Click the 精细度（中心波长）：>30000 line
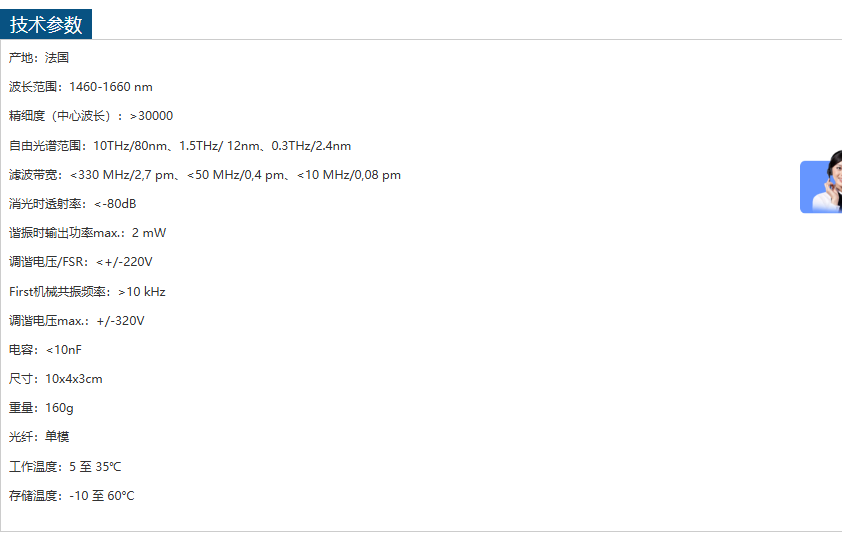Image resolution: width=842 pixels, height=533 pixels. 91,116
